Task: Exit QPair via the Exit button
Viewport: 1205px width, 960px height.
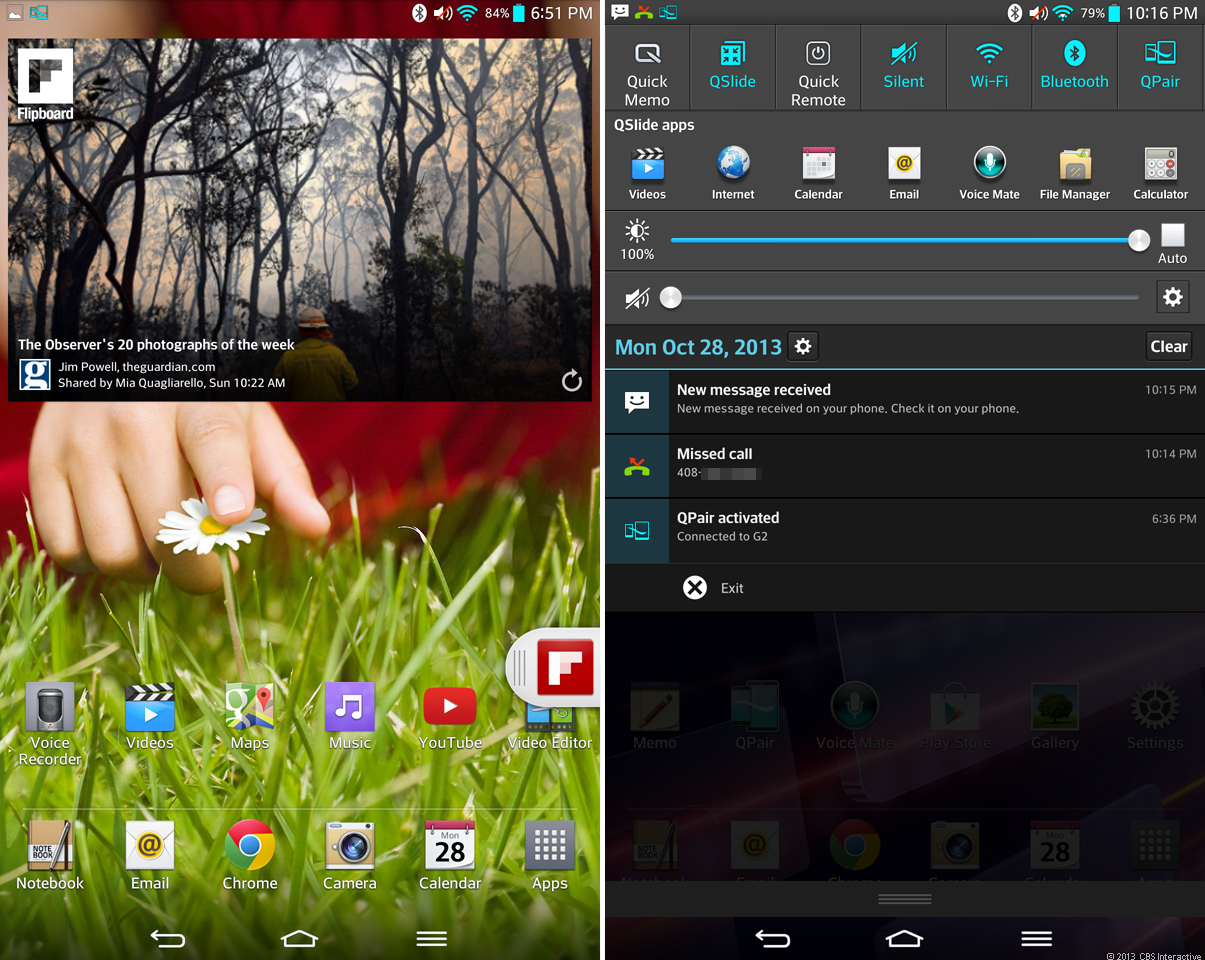Action: pyautogui.click(x=713, y=588)
